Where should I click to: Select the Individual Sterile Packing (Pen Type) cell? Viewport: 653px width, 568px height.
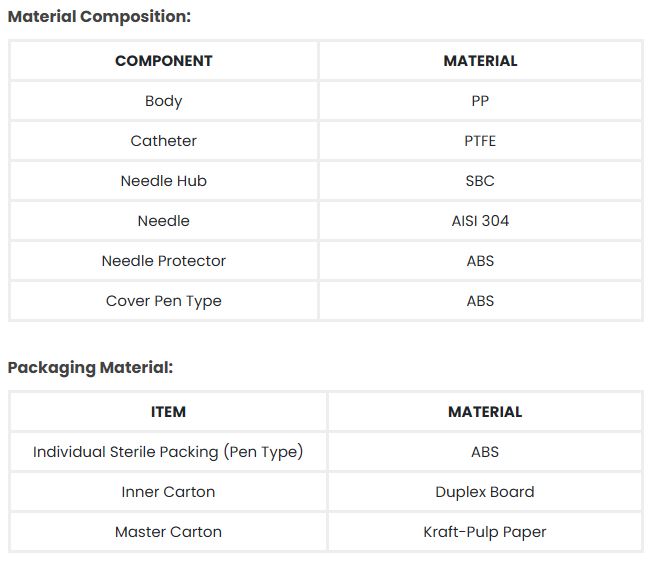(168, 452)
